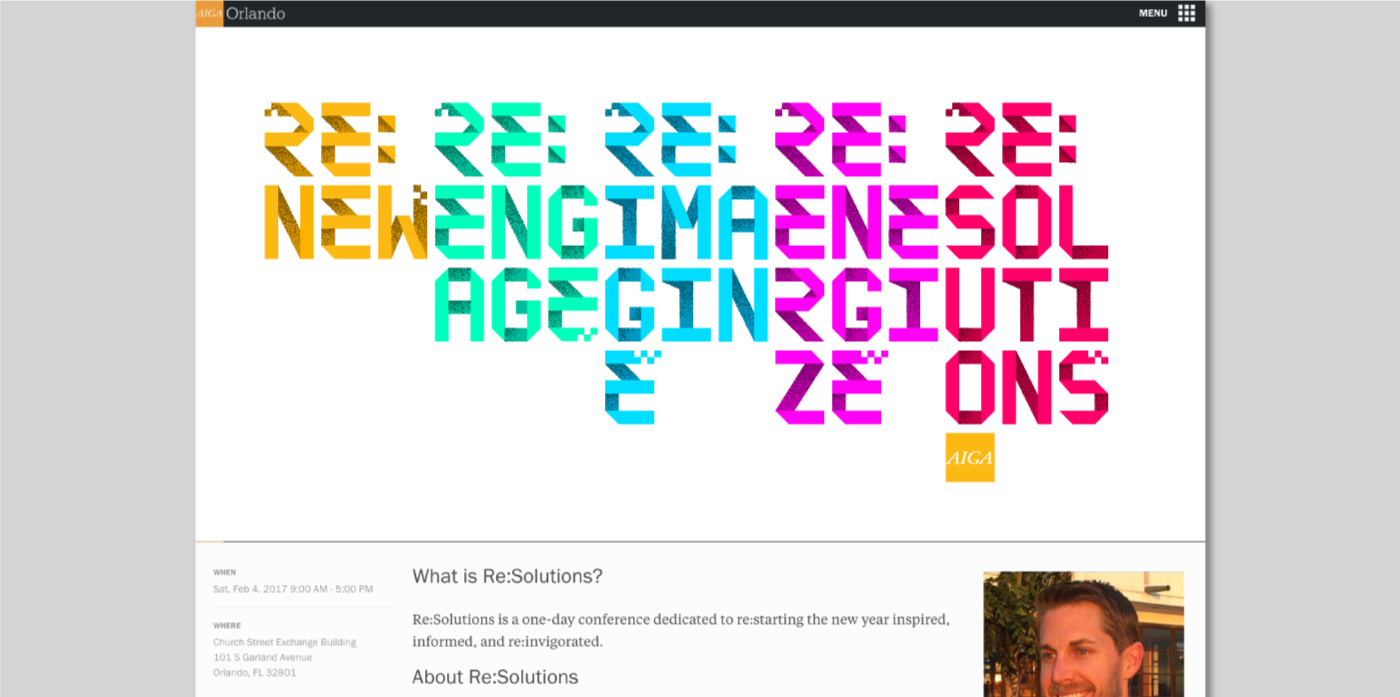Viewport: 1400px width, 697px height.
Task: Select 'About Re:Solutions' heading
Action: (x=495, y=677)
